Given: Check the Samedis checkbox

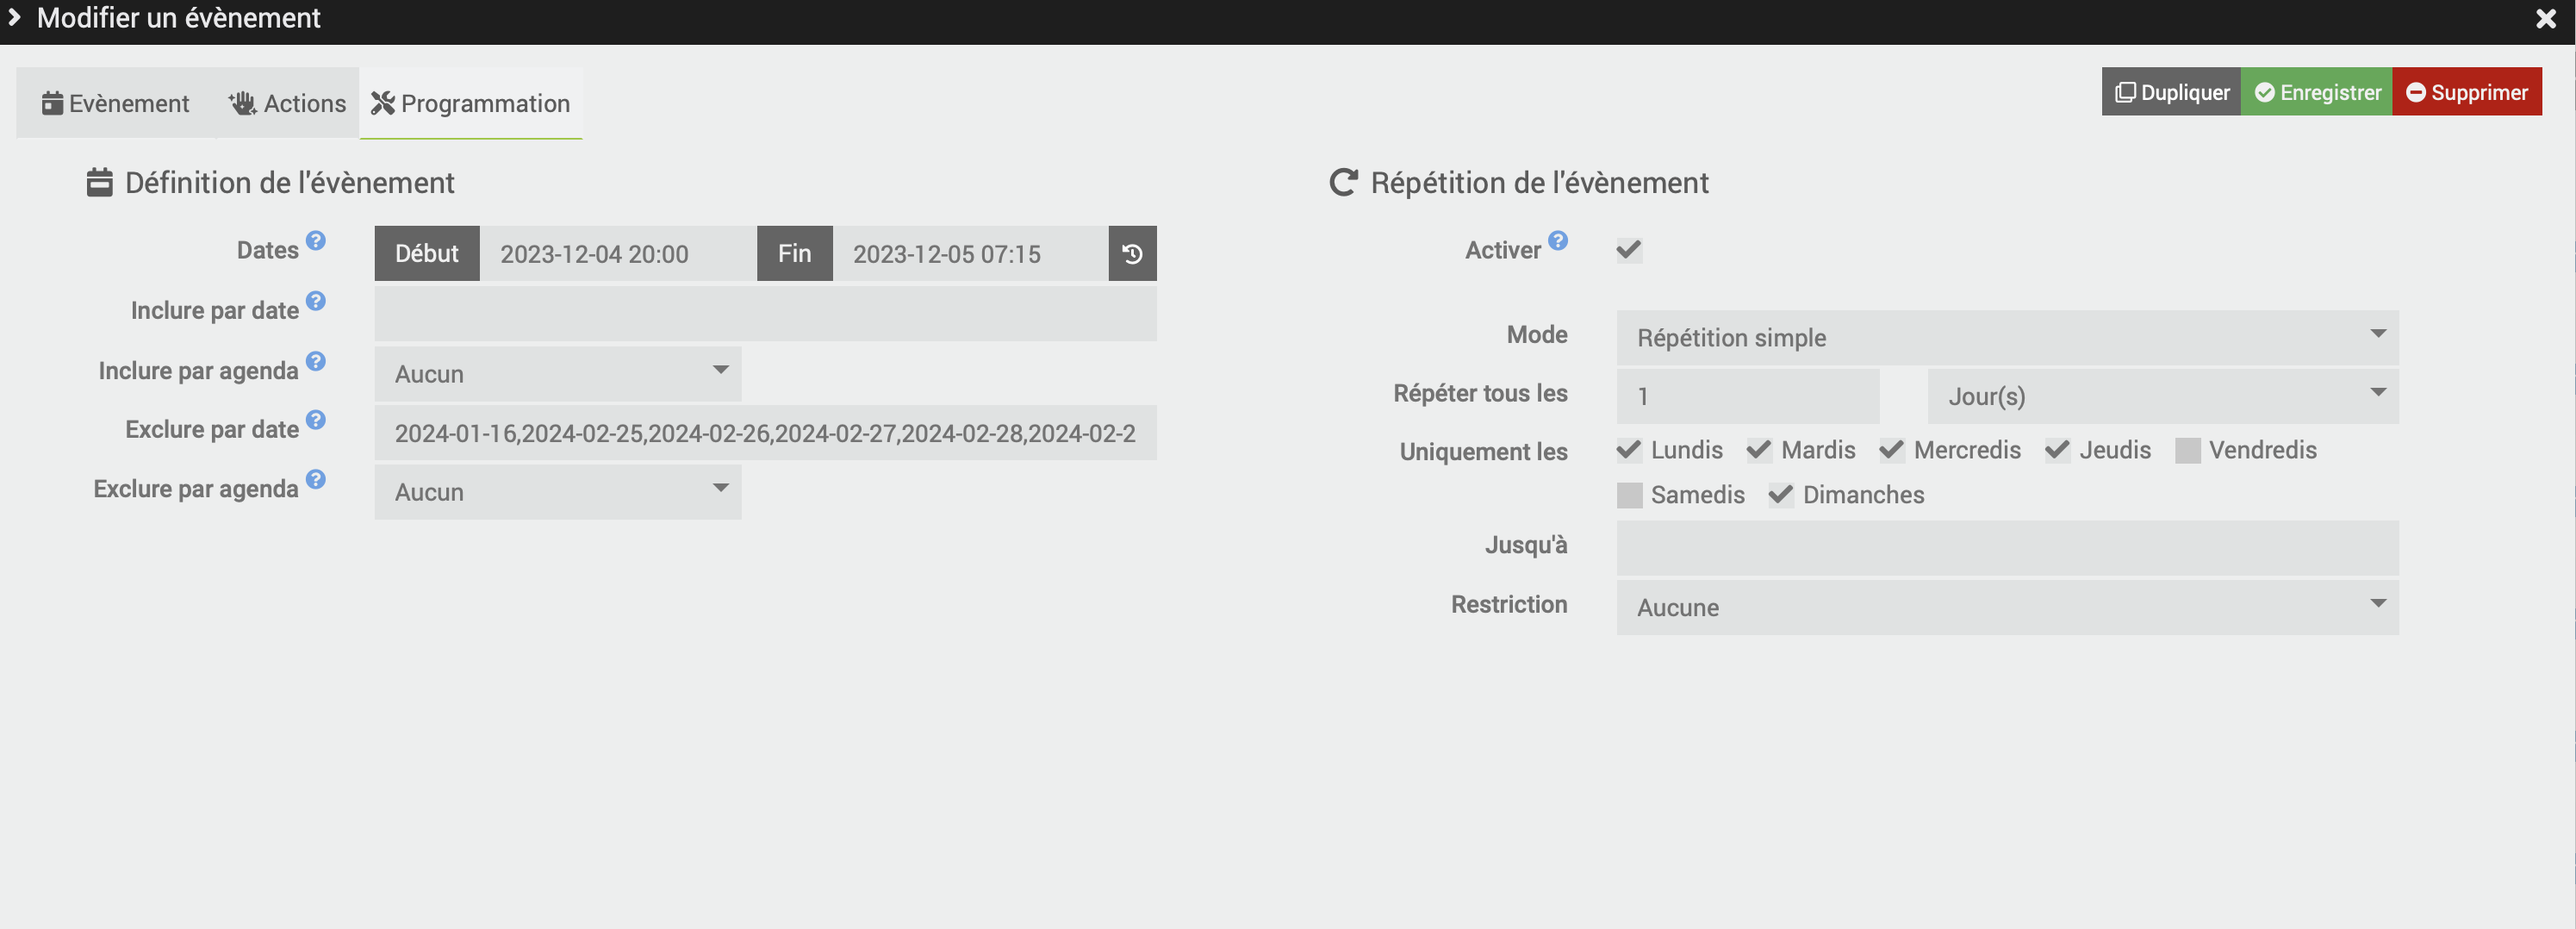Looking at the screenshot, I should click(1629, 496).
